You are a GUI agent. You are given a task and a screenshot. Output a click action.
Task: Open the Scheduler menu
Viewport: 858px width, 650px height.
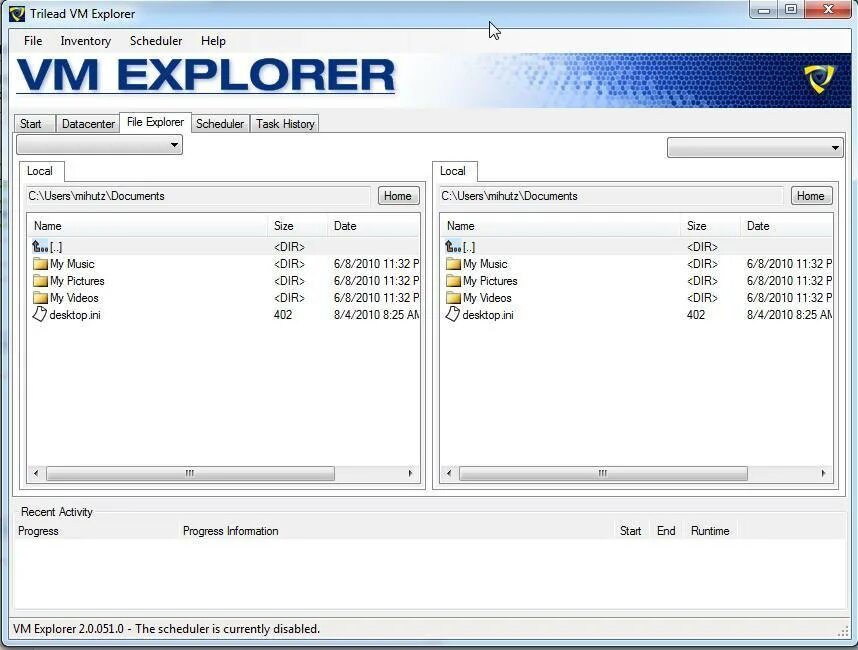click(156, 41)
